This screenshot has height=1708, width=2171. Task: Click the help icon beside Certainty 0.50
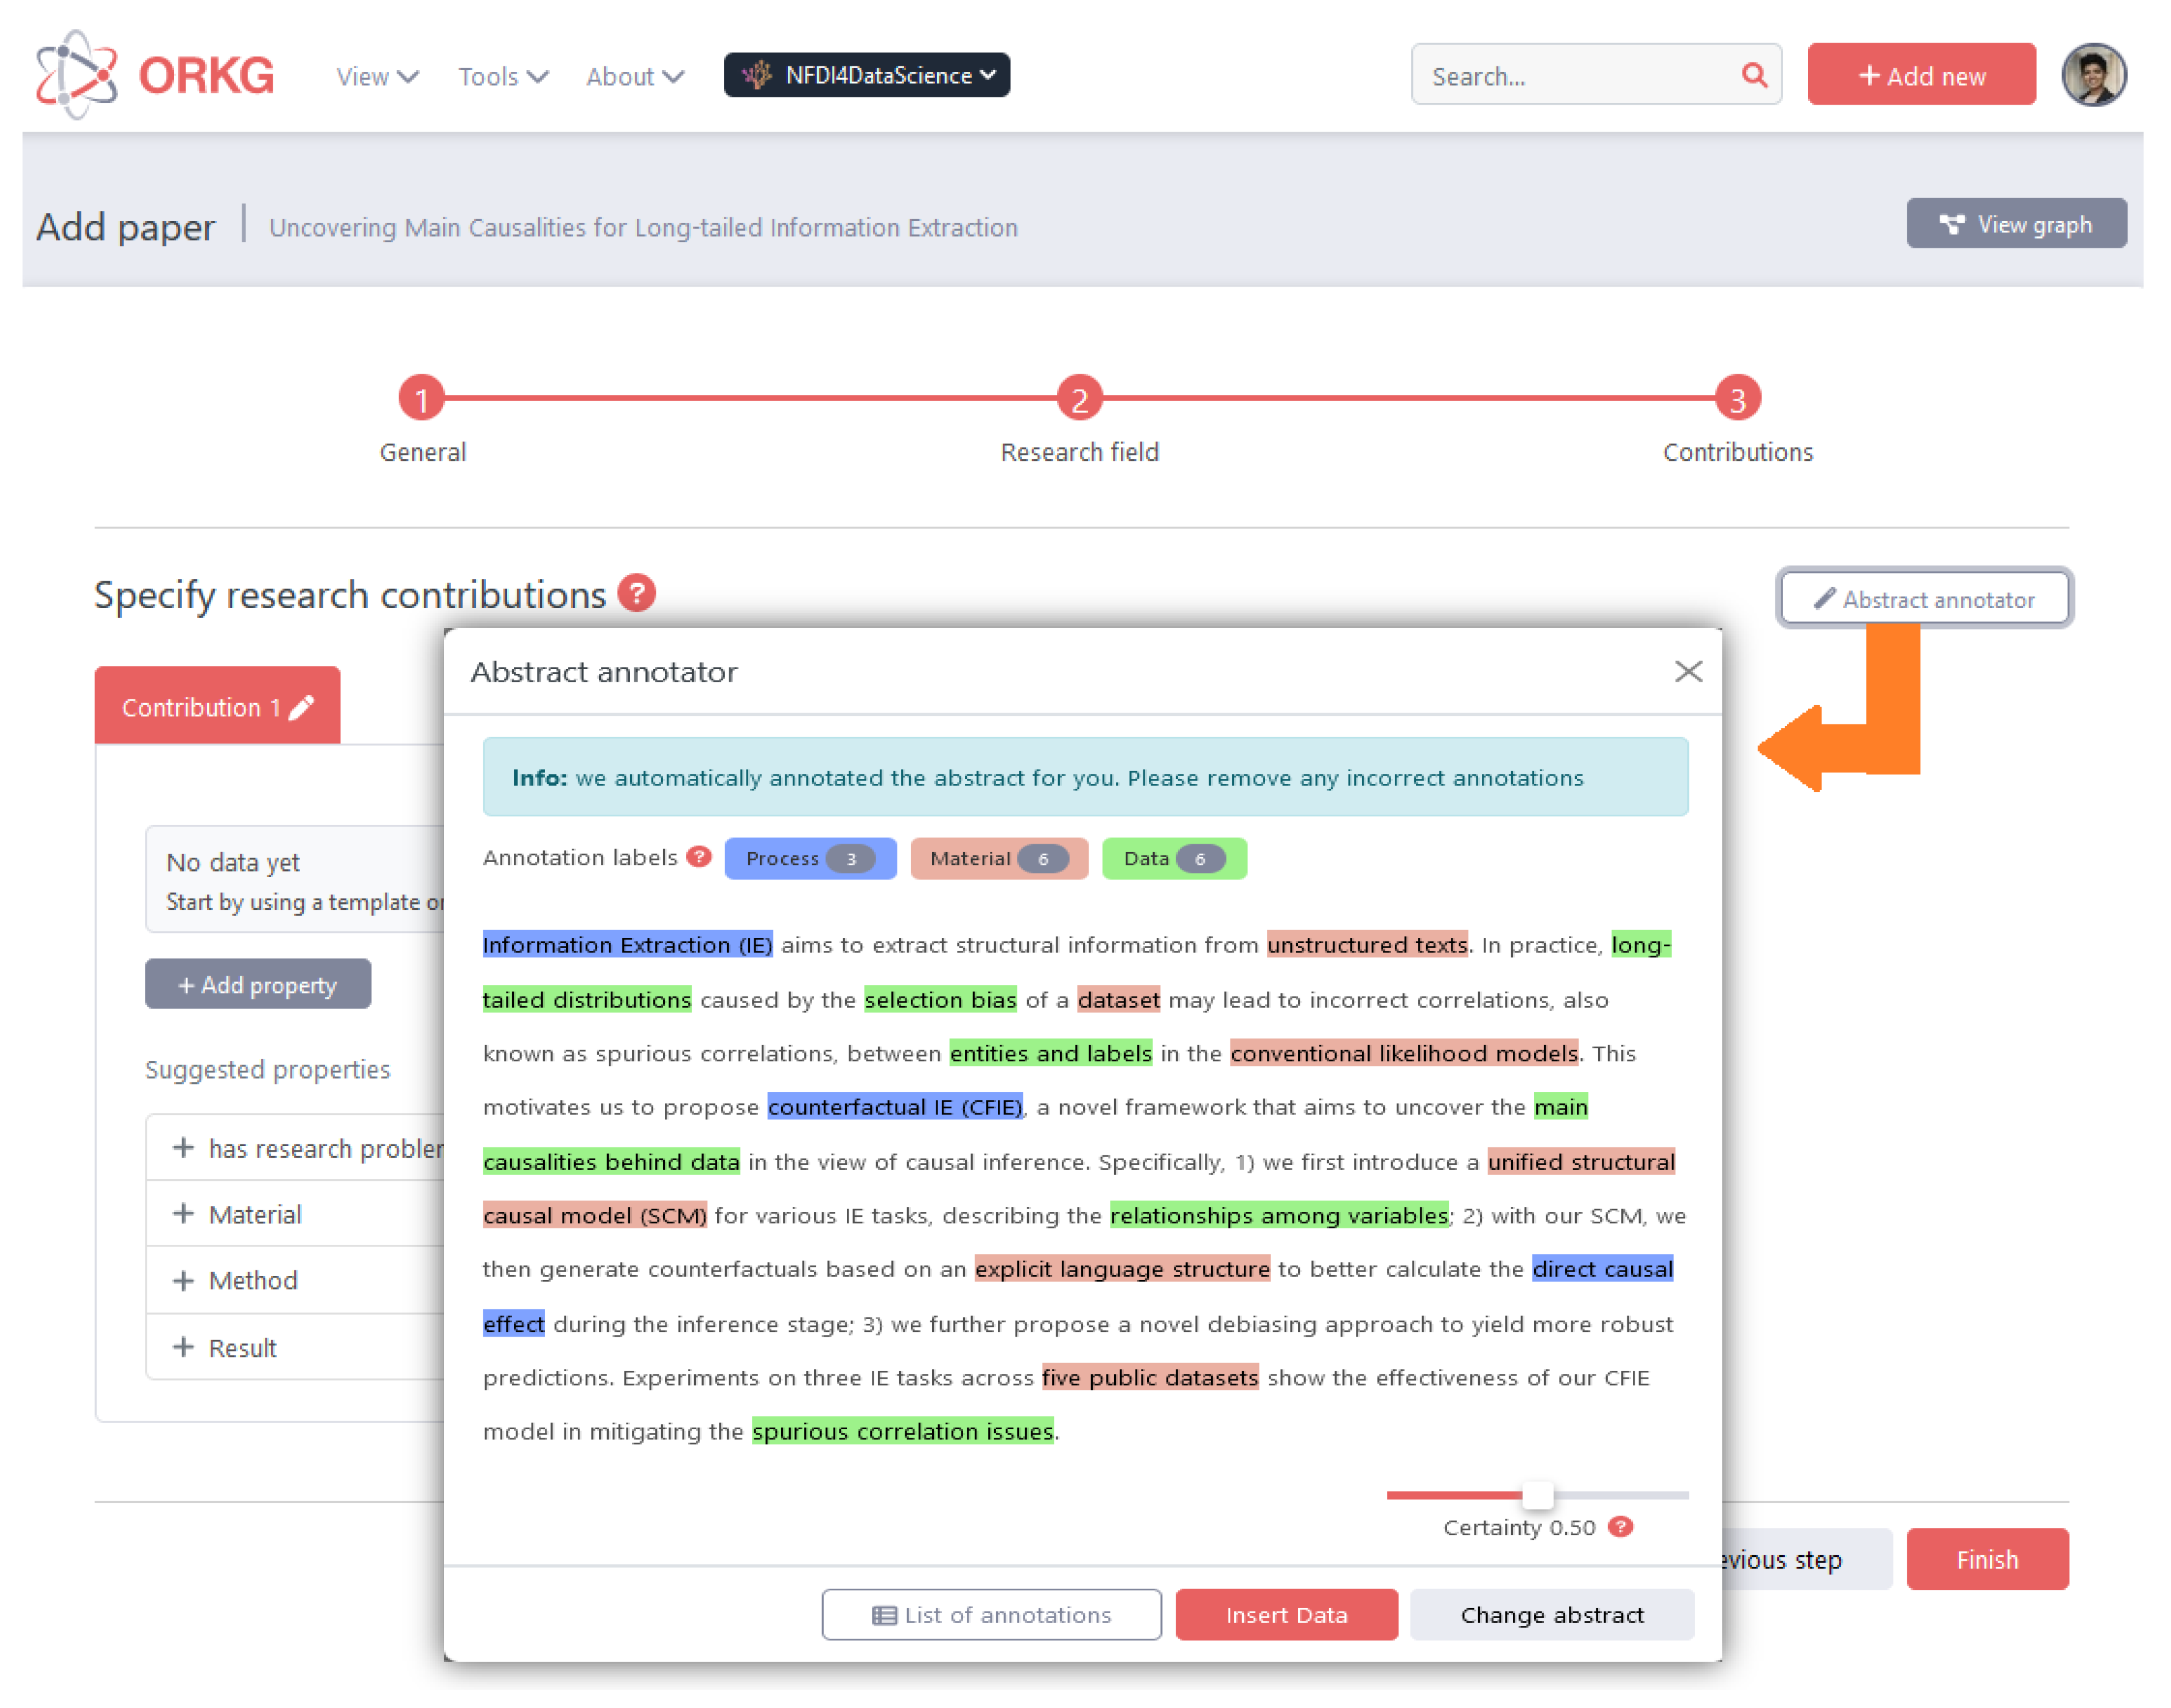pyautogui.click(x=1621, y=1527)
